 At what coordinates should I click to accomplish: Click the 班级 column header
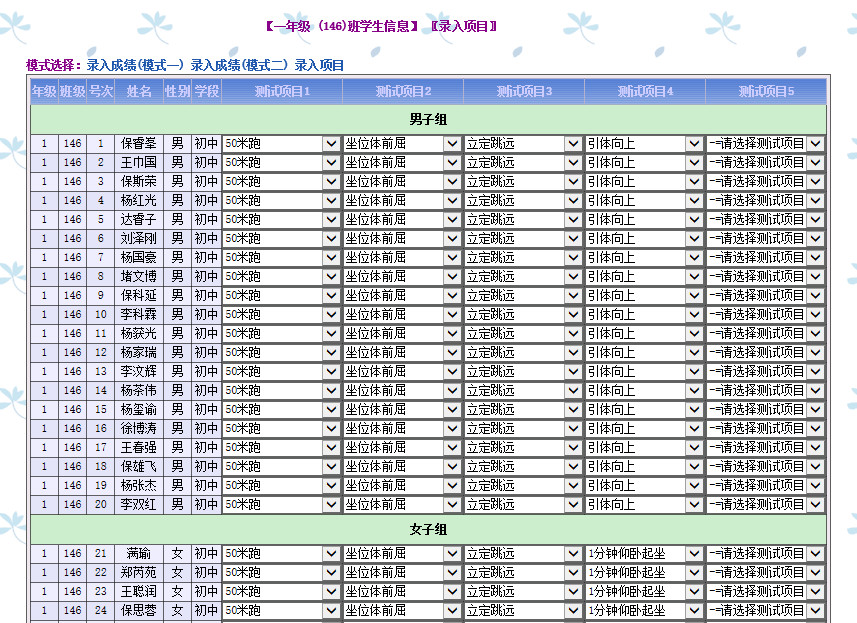(72, 91)
